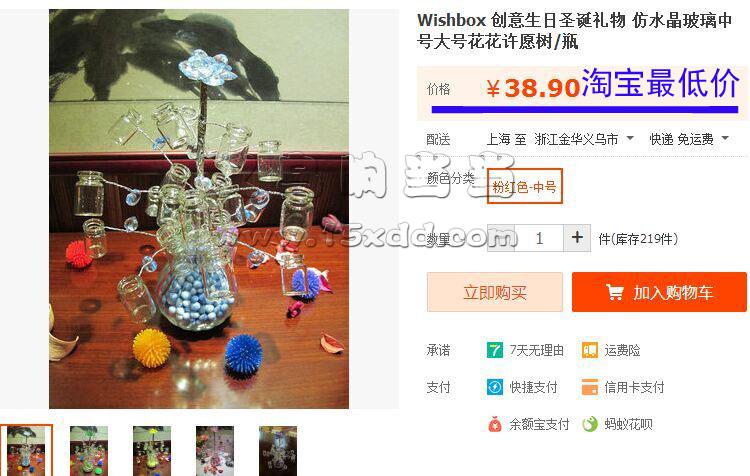Expand the 浙江金华义乌市 destination dropdown
The height and width of the screenshot is (476, 750).
coord(584,139)
